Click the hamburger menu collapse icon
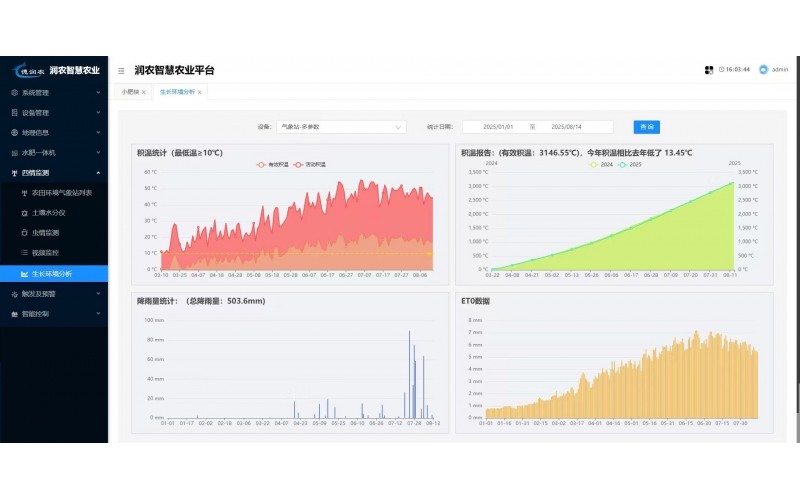The width and height of the screenshot is (800, 500). pos(121,70)
